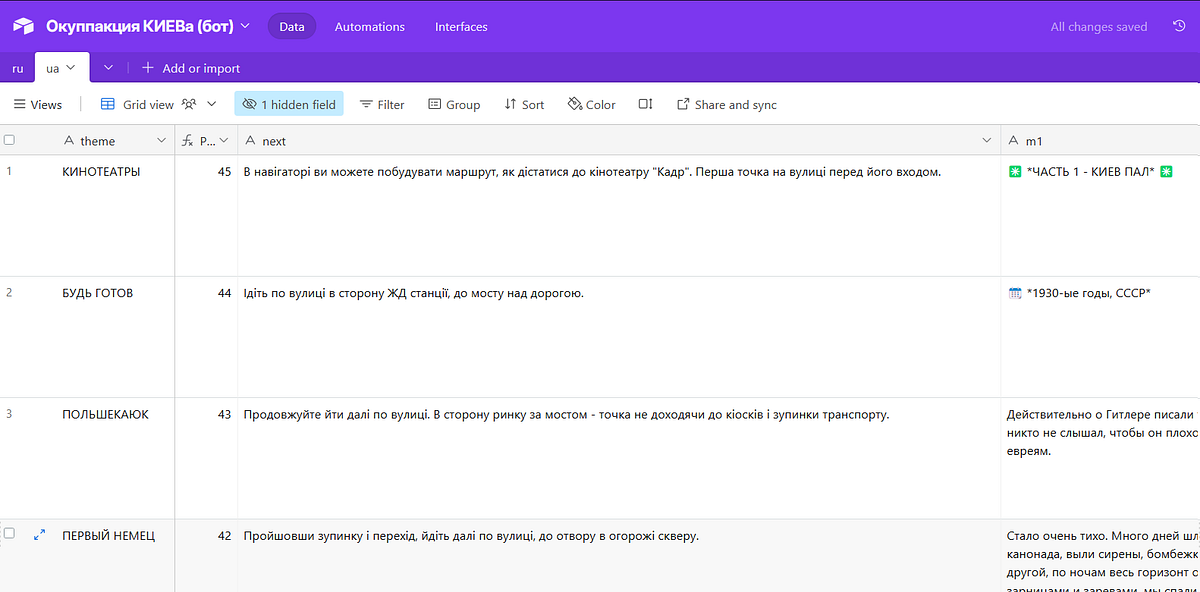
Task: Open the P... column dropdown arrow
Action: coord(224,141)
